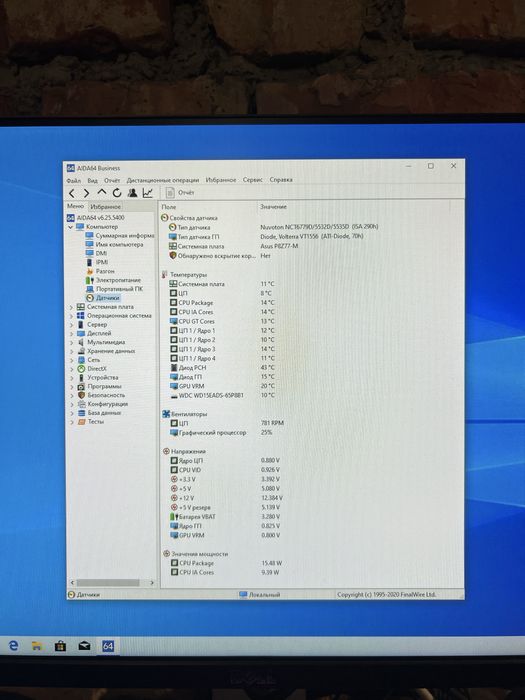Open the Дистанционные операции menu
Viewport: 525px width, 700px height.
(162, 180)
